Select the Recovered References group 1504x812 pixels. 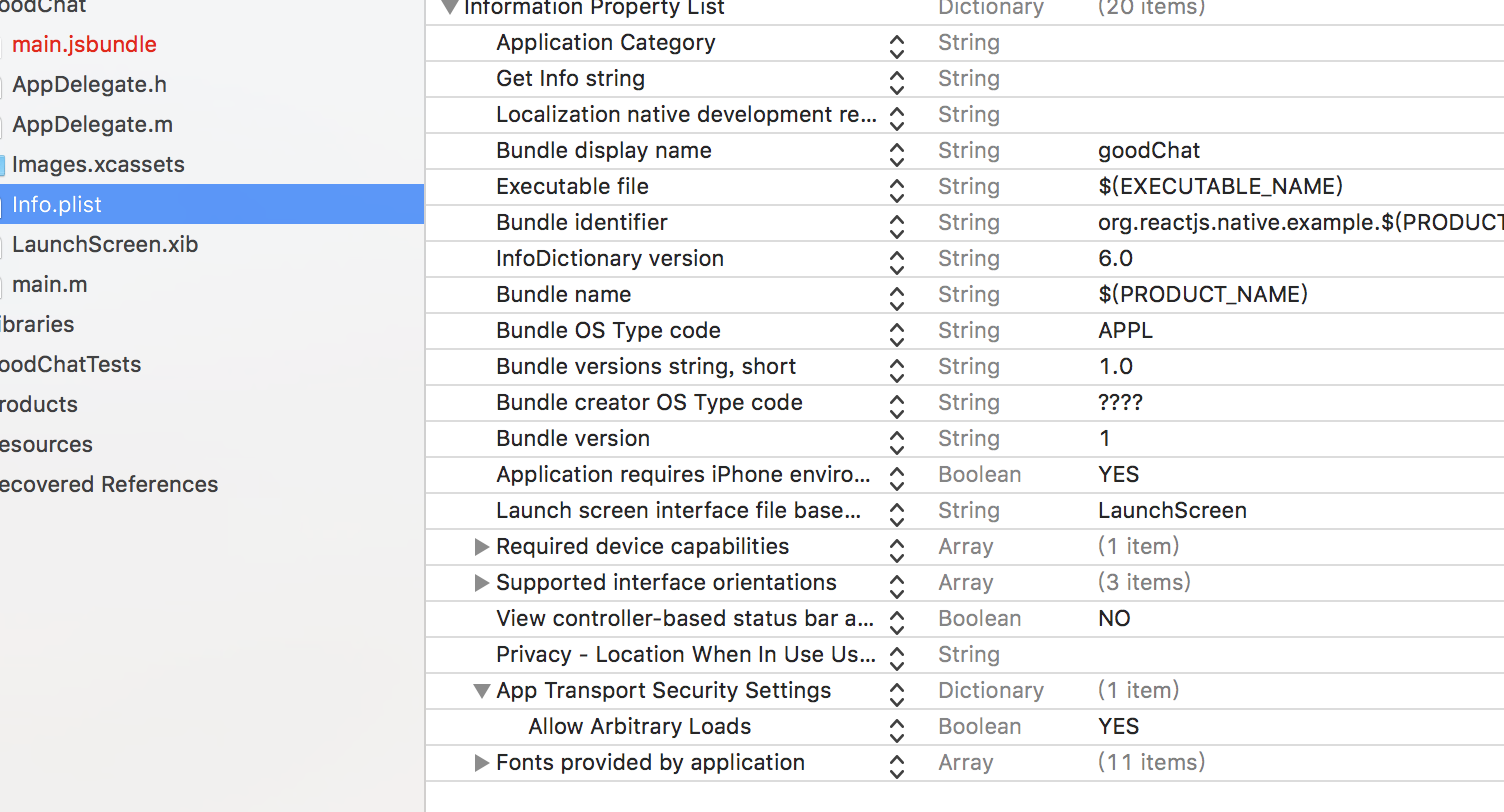[x=108, y=485]
